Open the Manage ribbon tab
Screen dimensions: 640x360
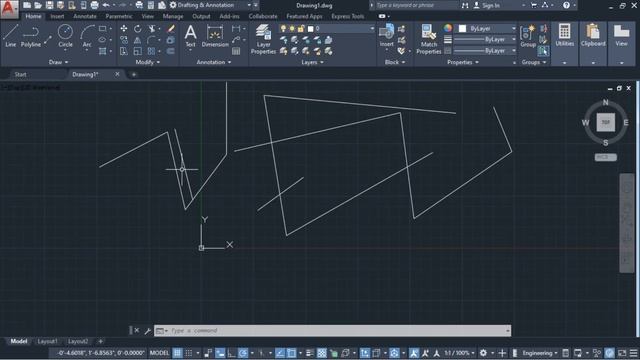point(173,16)
